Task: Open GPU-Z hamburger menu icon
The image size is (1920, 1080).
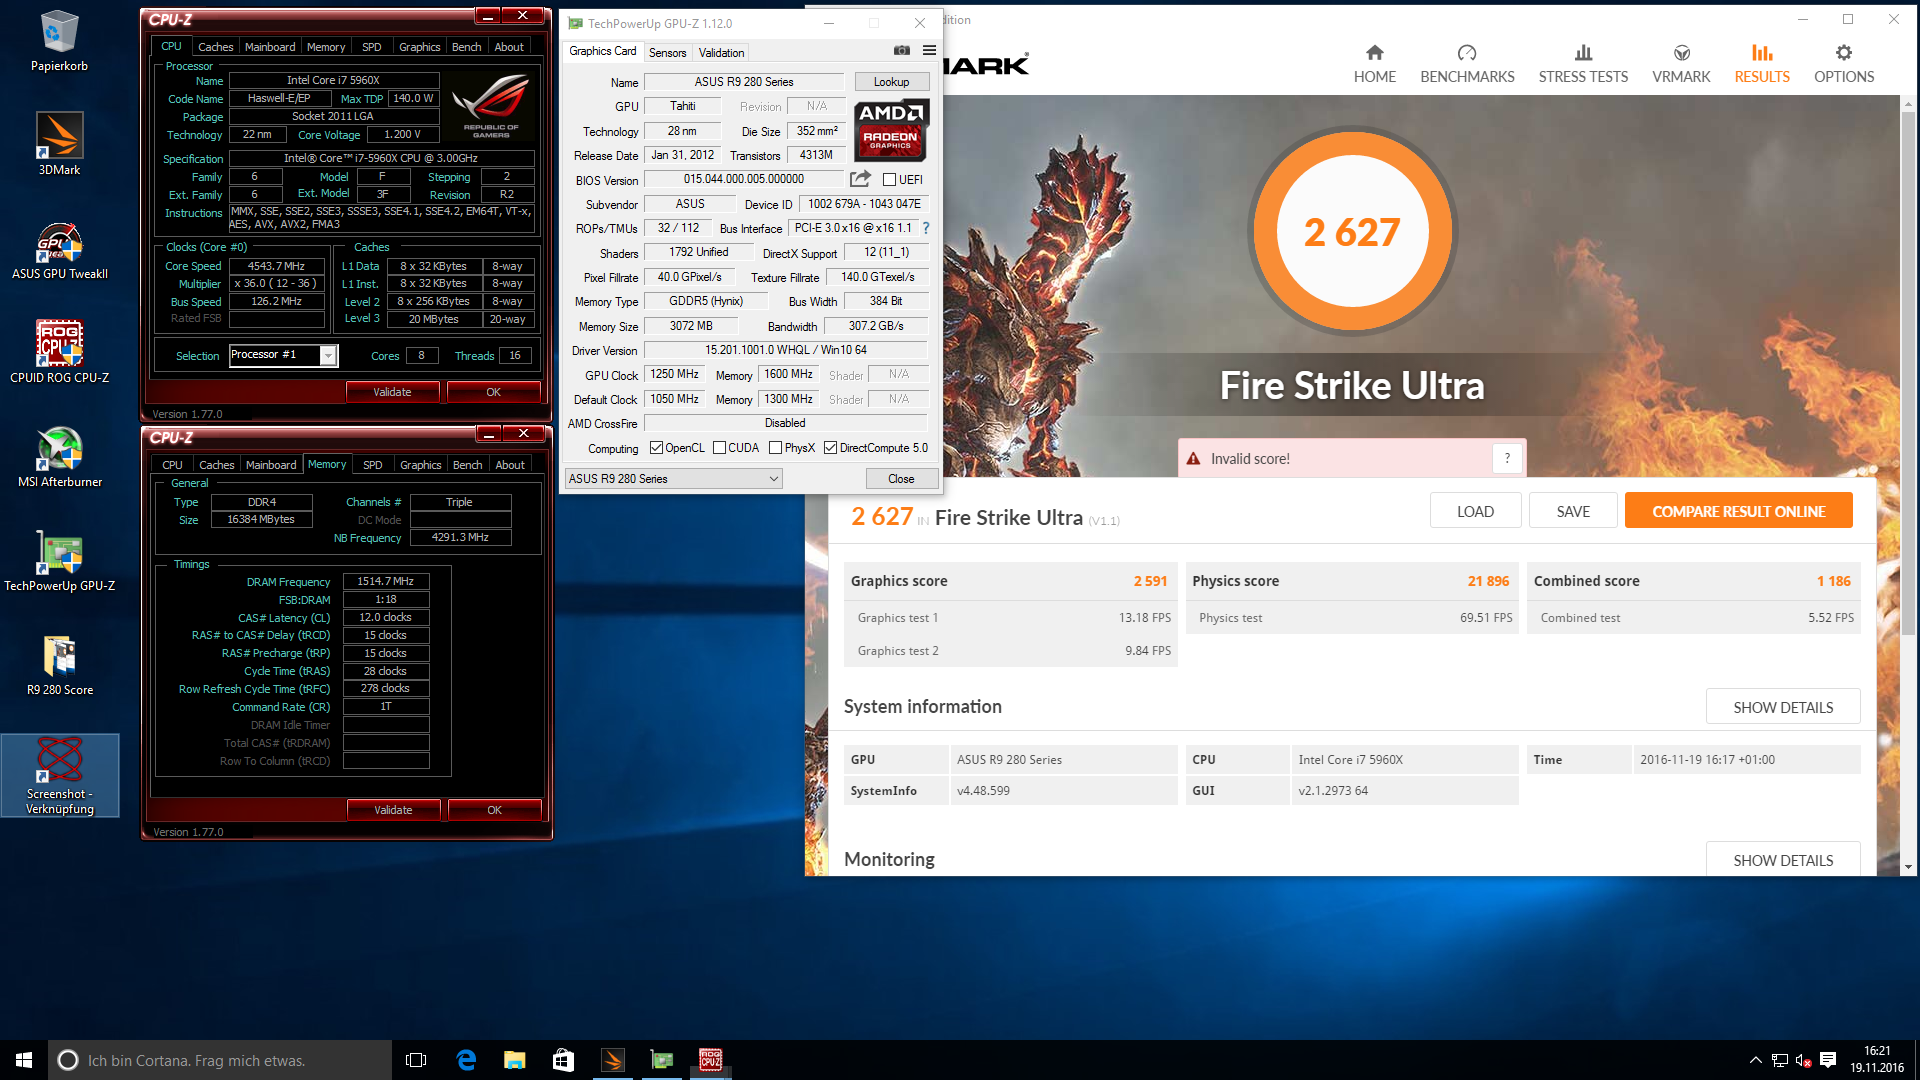Action: pyautogui.click(x=929, y=50)
